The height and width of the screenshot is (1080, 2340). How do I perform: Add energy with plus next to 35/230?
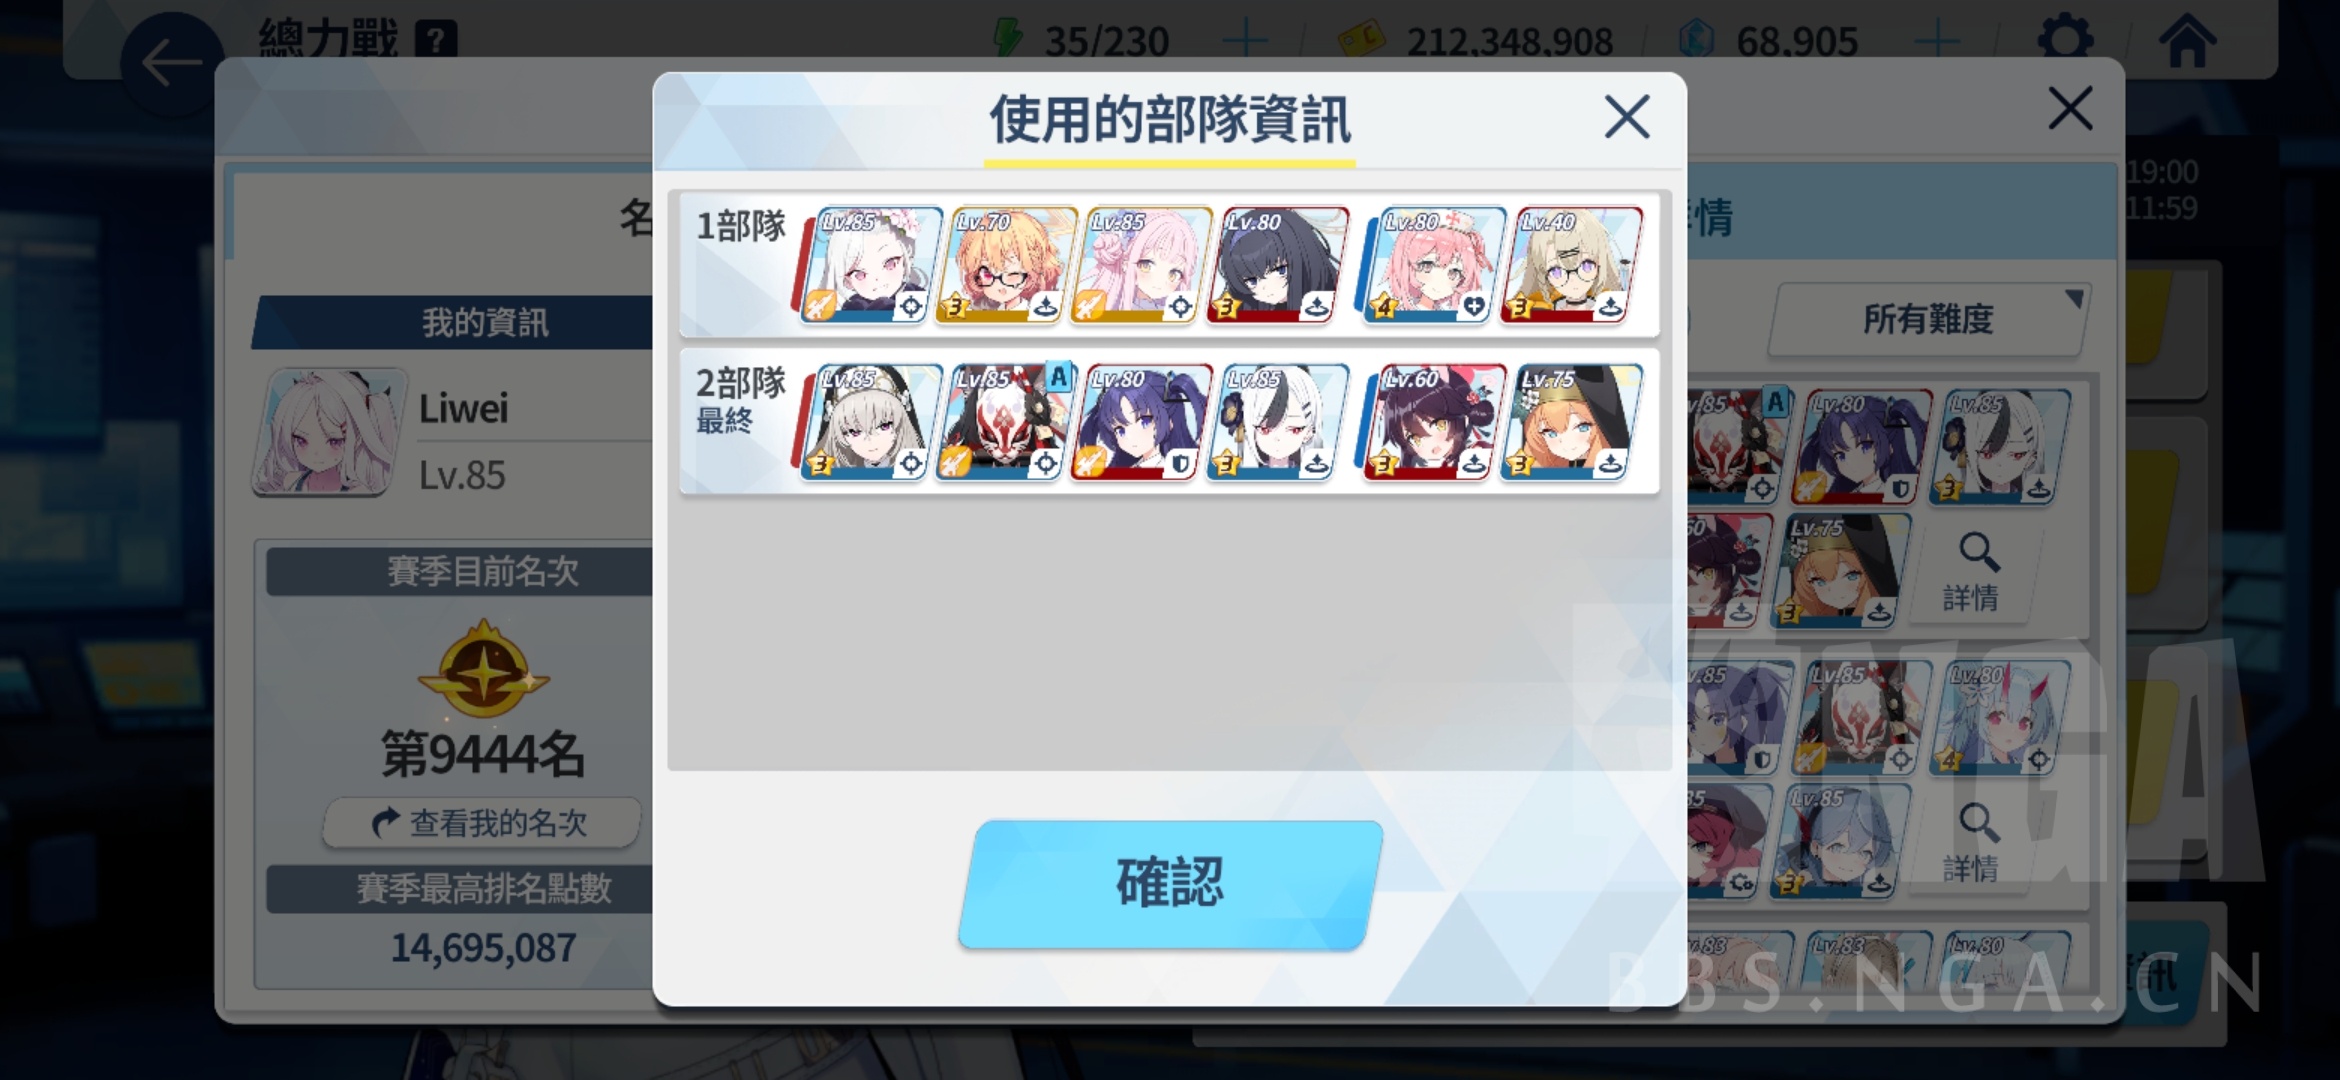[1245, 41]
